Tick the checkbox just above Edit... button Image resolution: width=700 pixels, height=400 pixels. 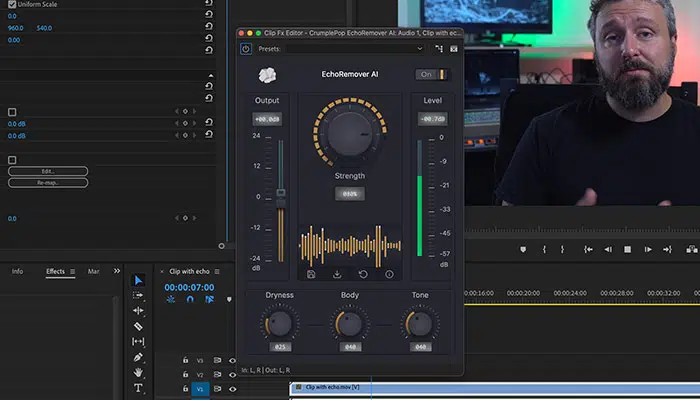click(x=12, y=160)
